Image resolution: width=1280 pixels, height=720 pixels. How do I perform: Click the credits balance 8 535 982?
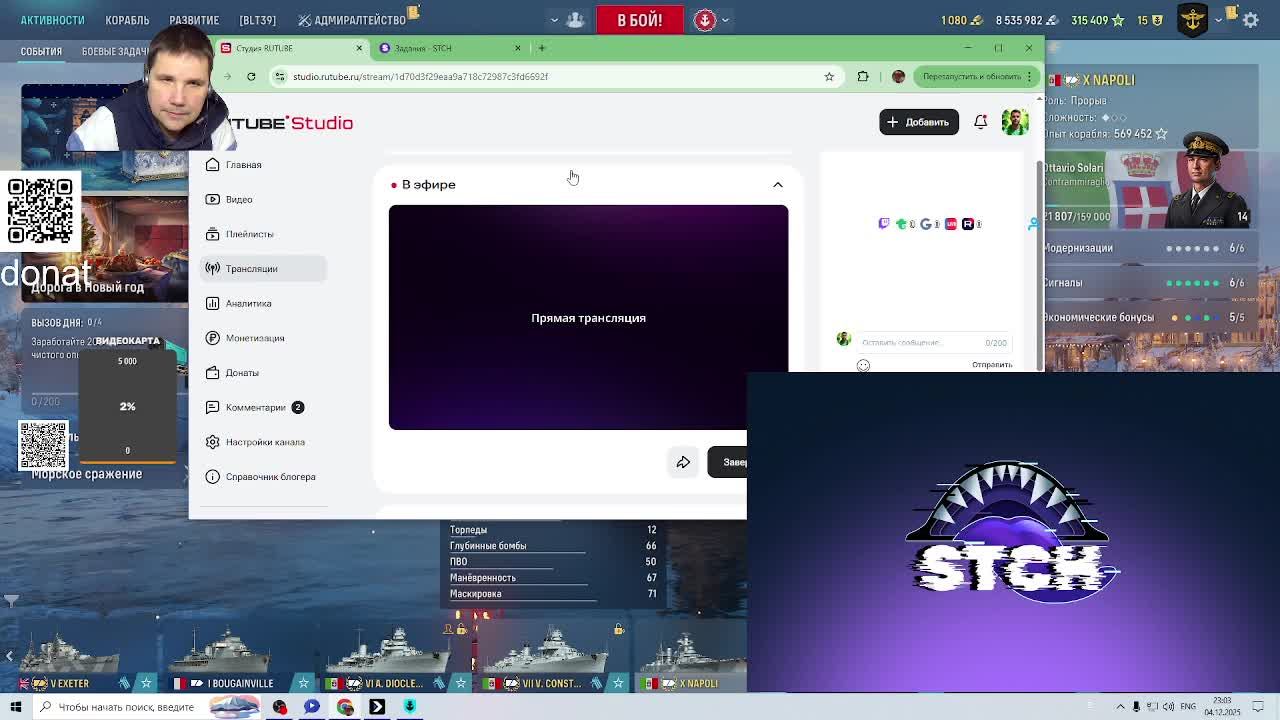pos(1027,20)
